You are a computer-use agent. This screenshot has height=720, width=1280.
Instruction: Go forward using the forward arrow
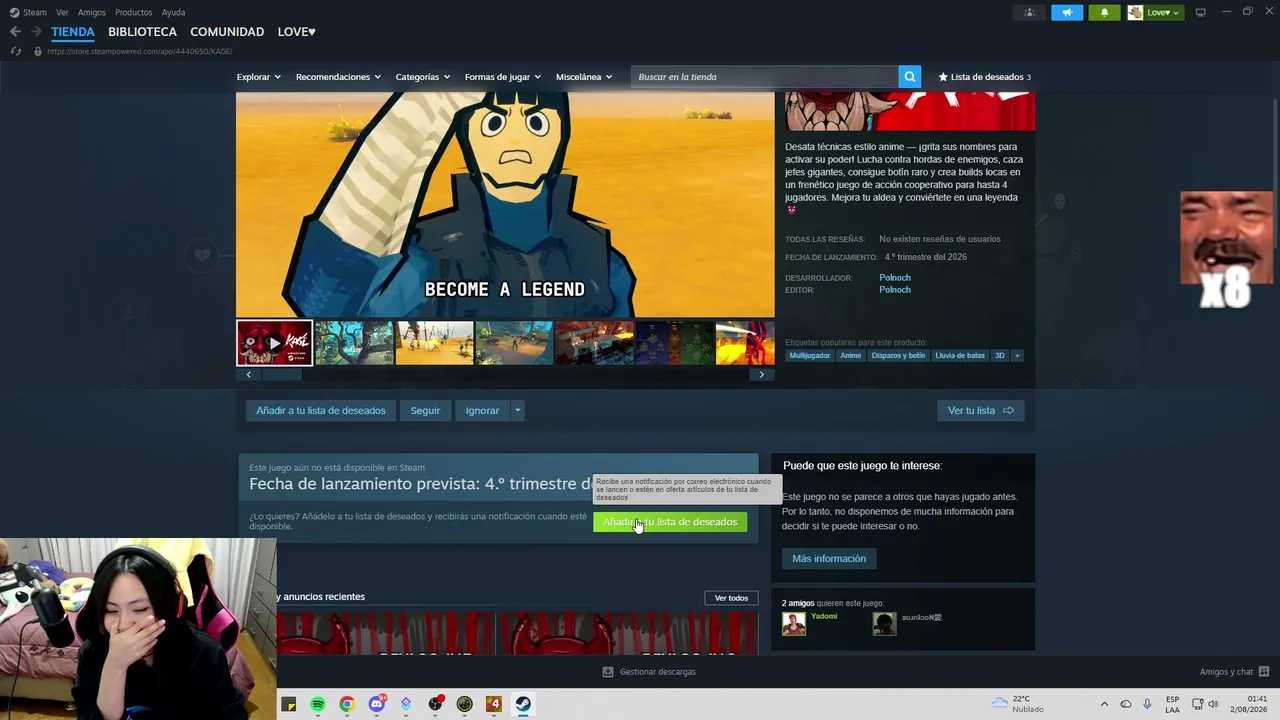(x=36, y=32)
